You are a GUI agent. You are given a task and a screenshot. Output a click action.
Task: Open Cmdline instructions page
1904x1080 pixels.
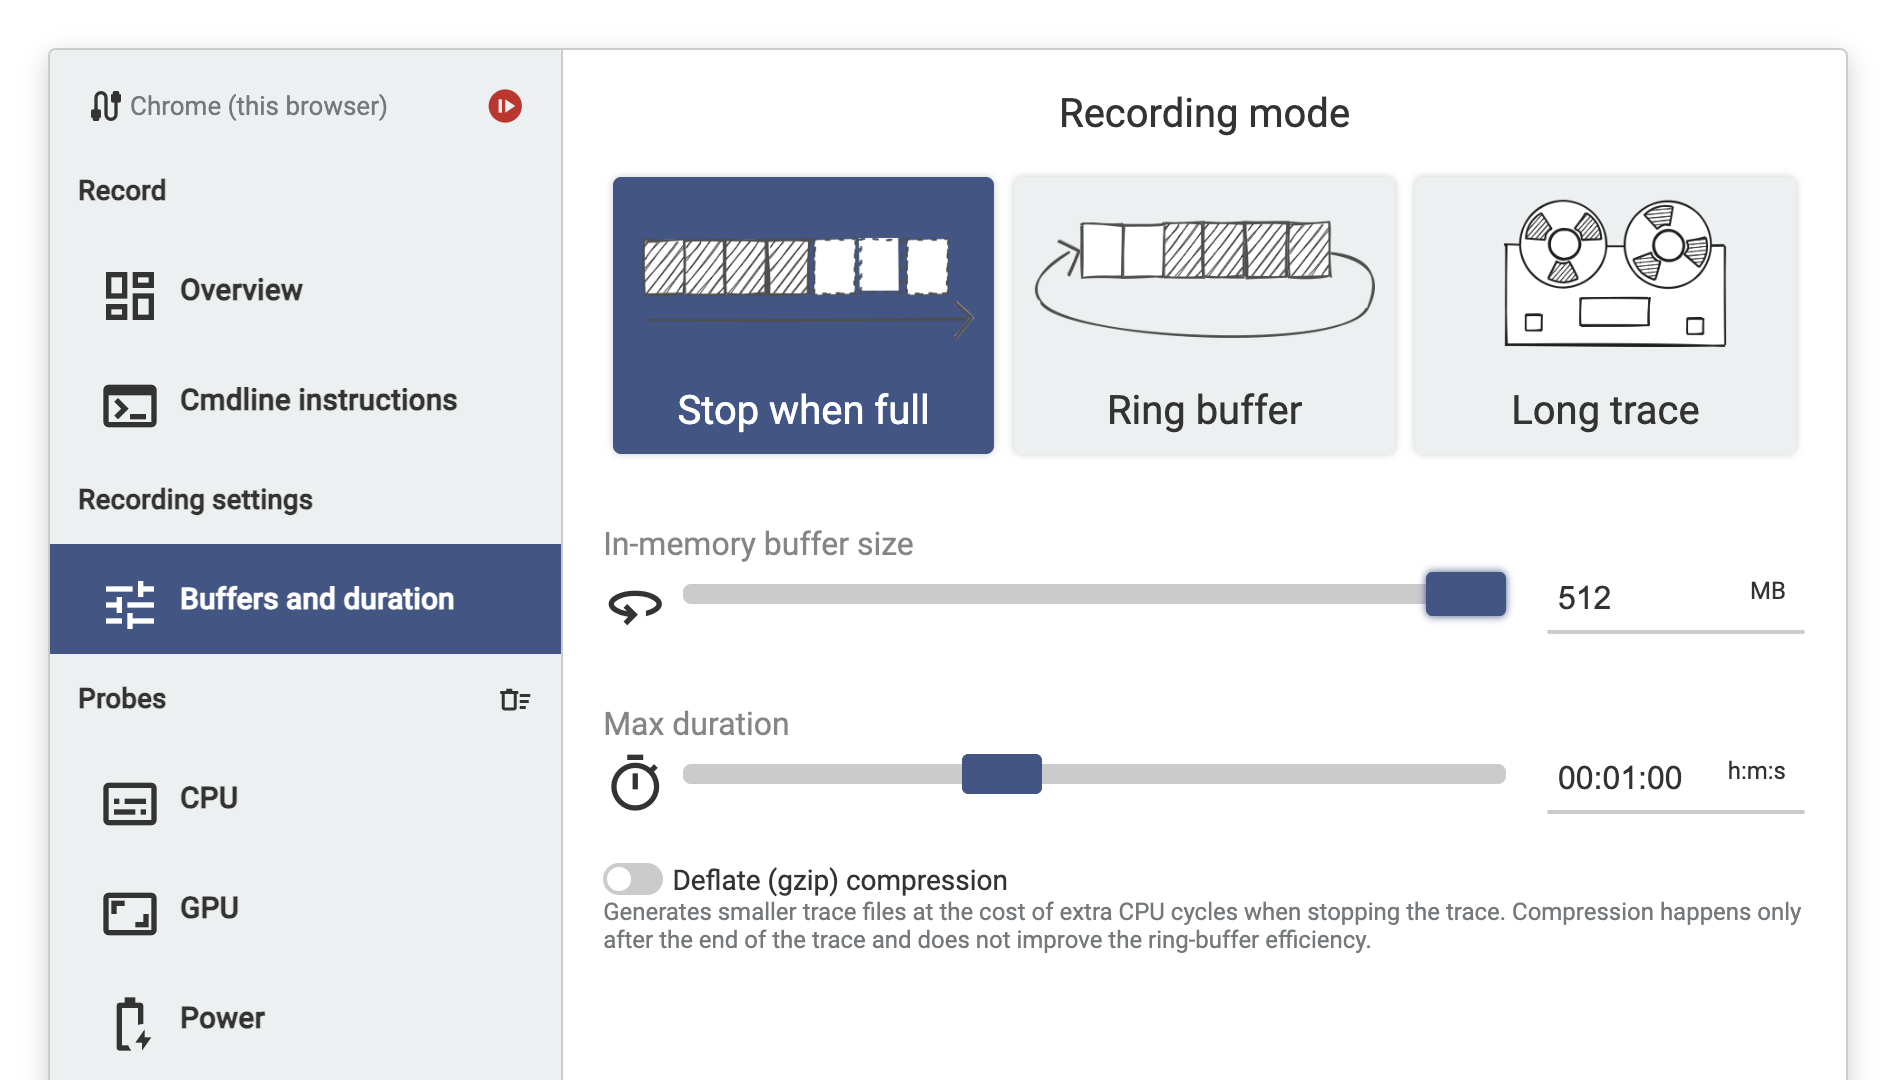pyautogui.click(x=318, y=400)
